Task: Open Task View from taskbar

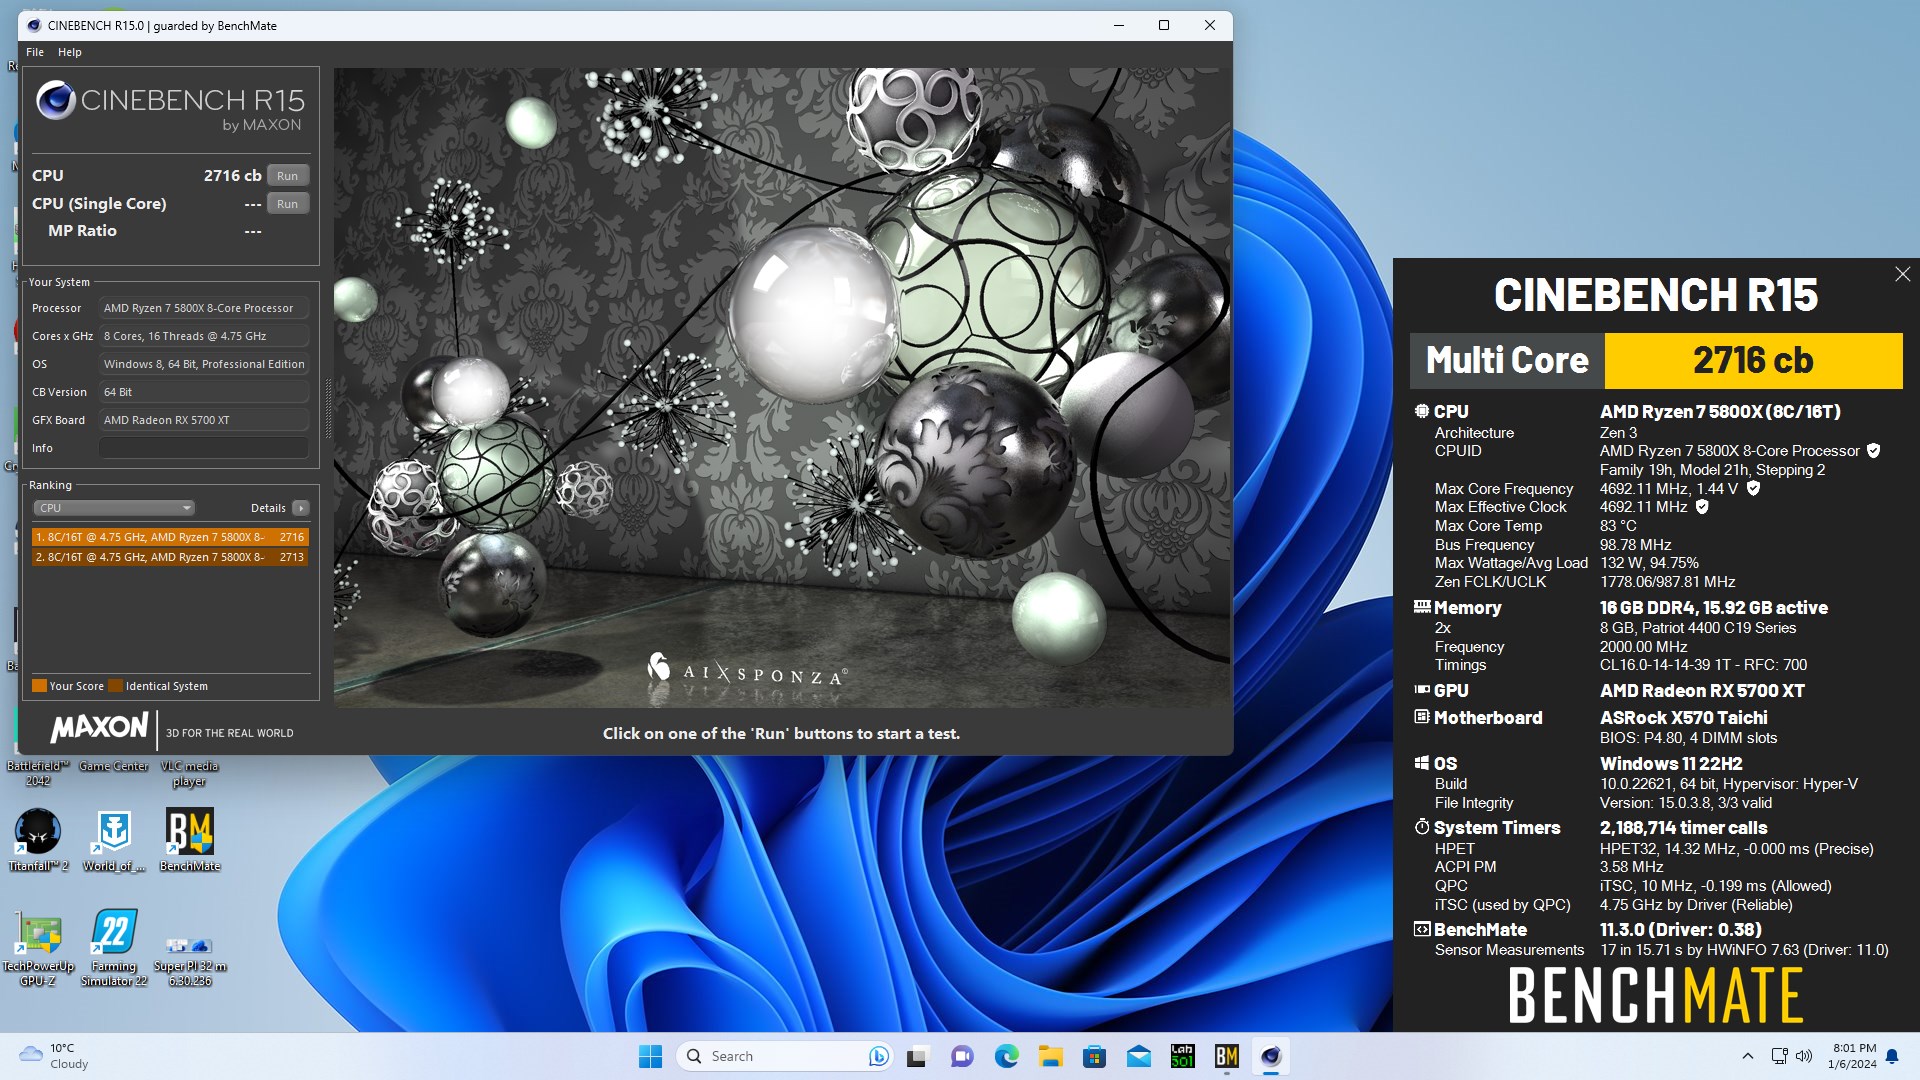Action: (917, 1056)
